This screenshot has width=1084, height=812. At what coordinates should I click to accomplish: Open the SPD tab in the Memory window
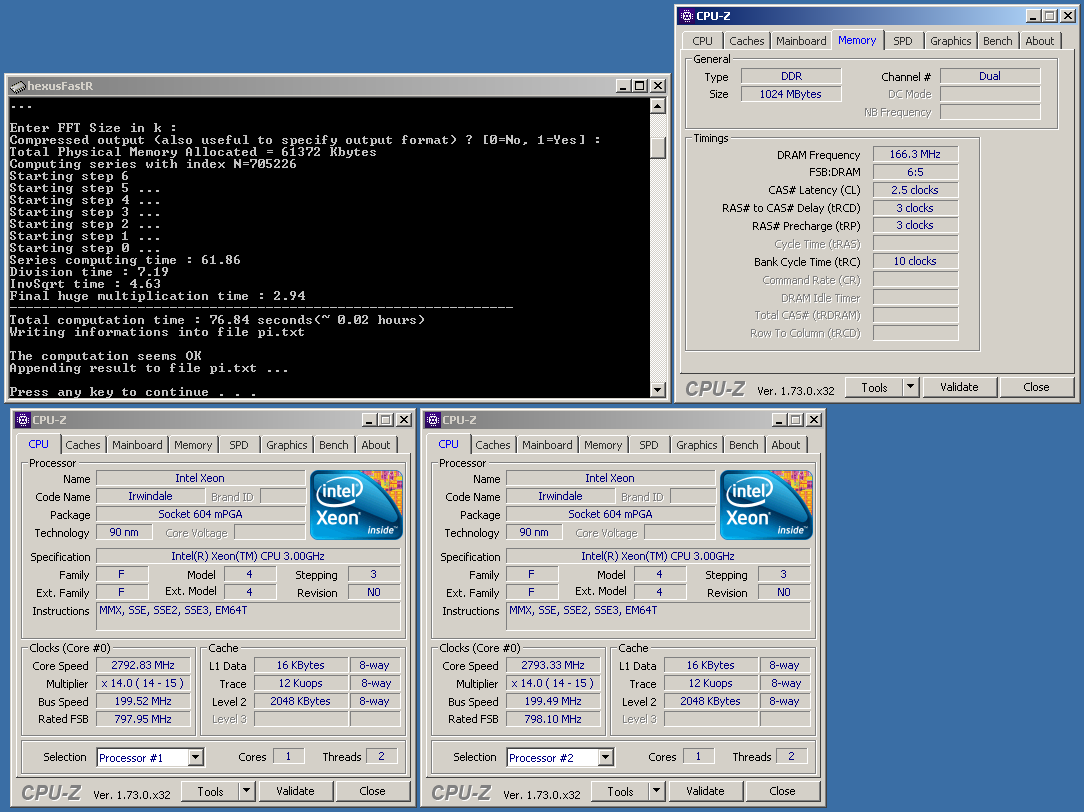[x=902, y=41]
